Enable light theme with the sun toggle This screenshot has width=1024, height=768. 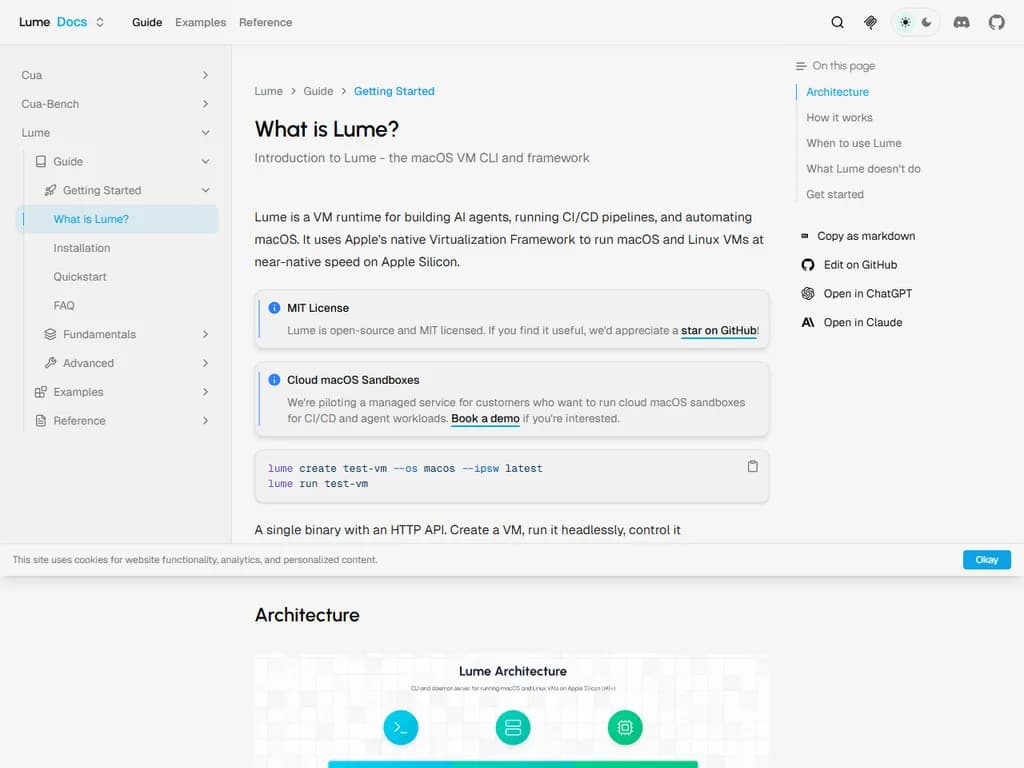click(905, 21)
